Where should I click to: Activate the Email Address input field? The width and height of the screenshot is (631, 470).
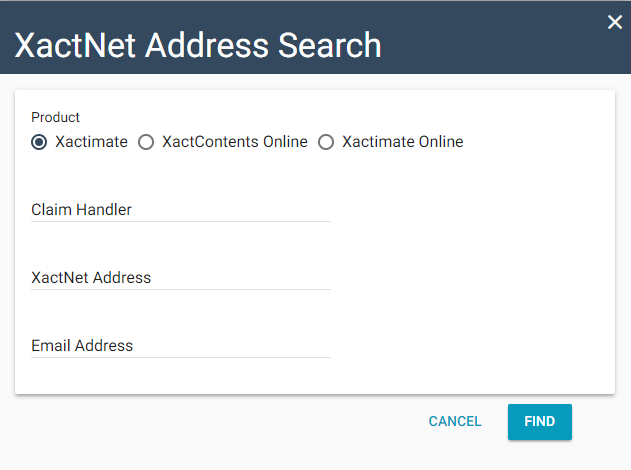coord(180,345)
